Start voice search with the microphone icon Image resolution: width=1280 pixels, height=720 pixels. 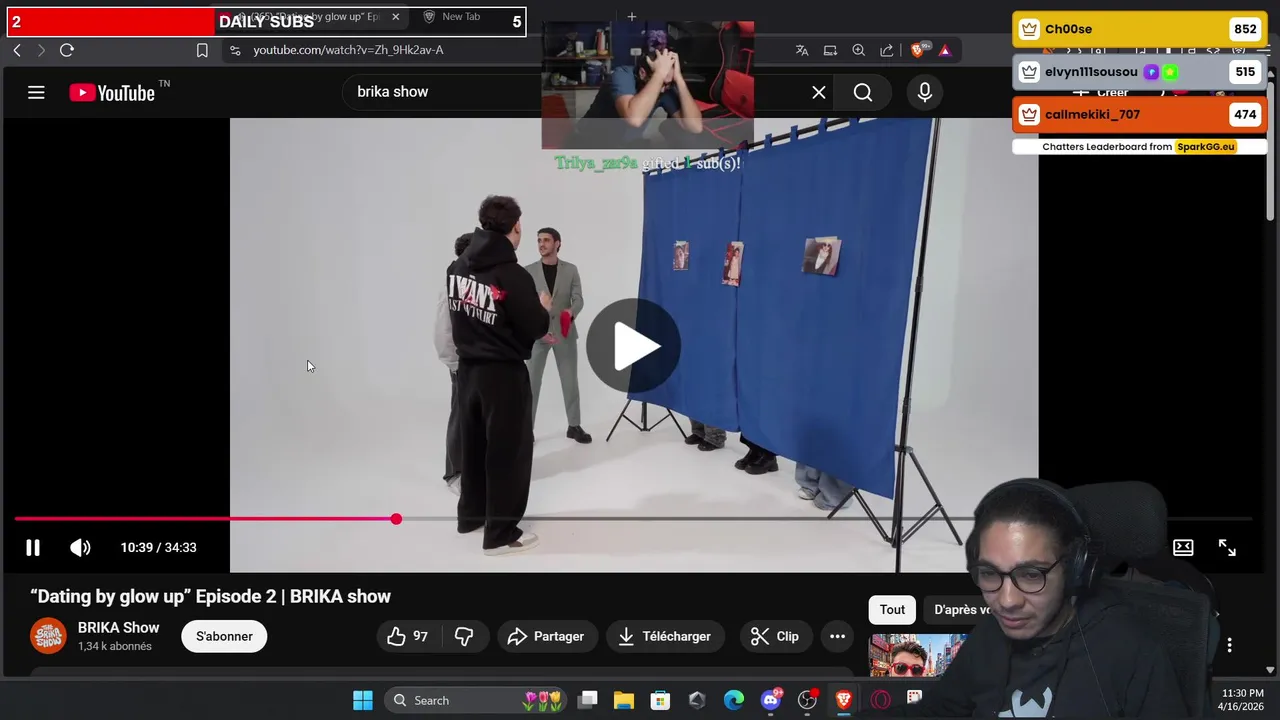(925, 93)
